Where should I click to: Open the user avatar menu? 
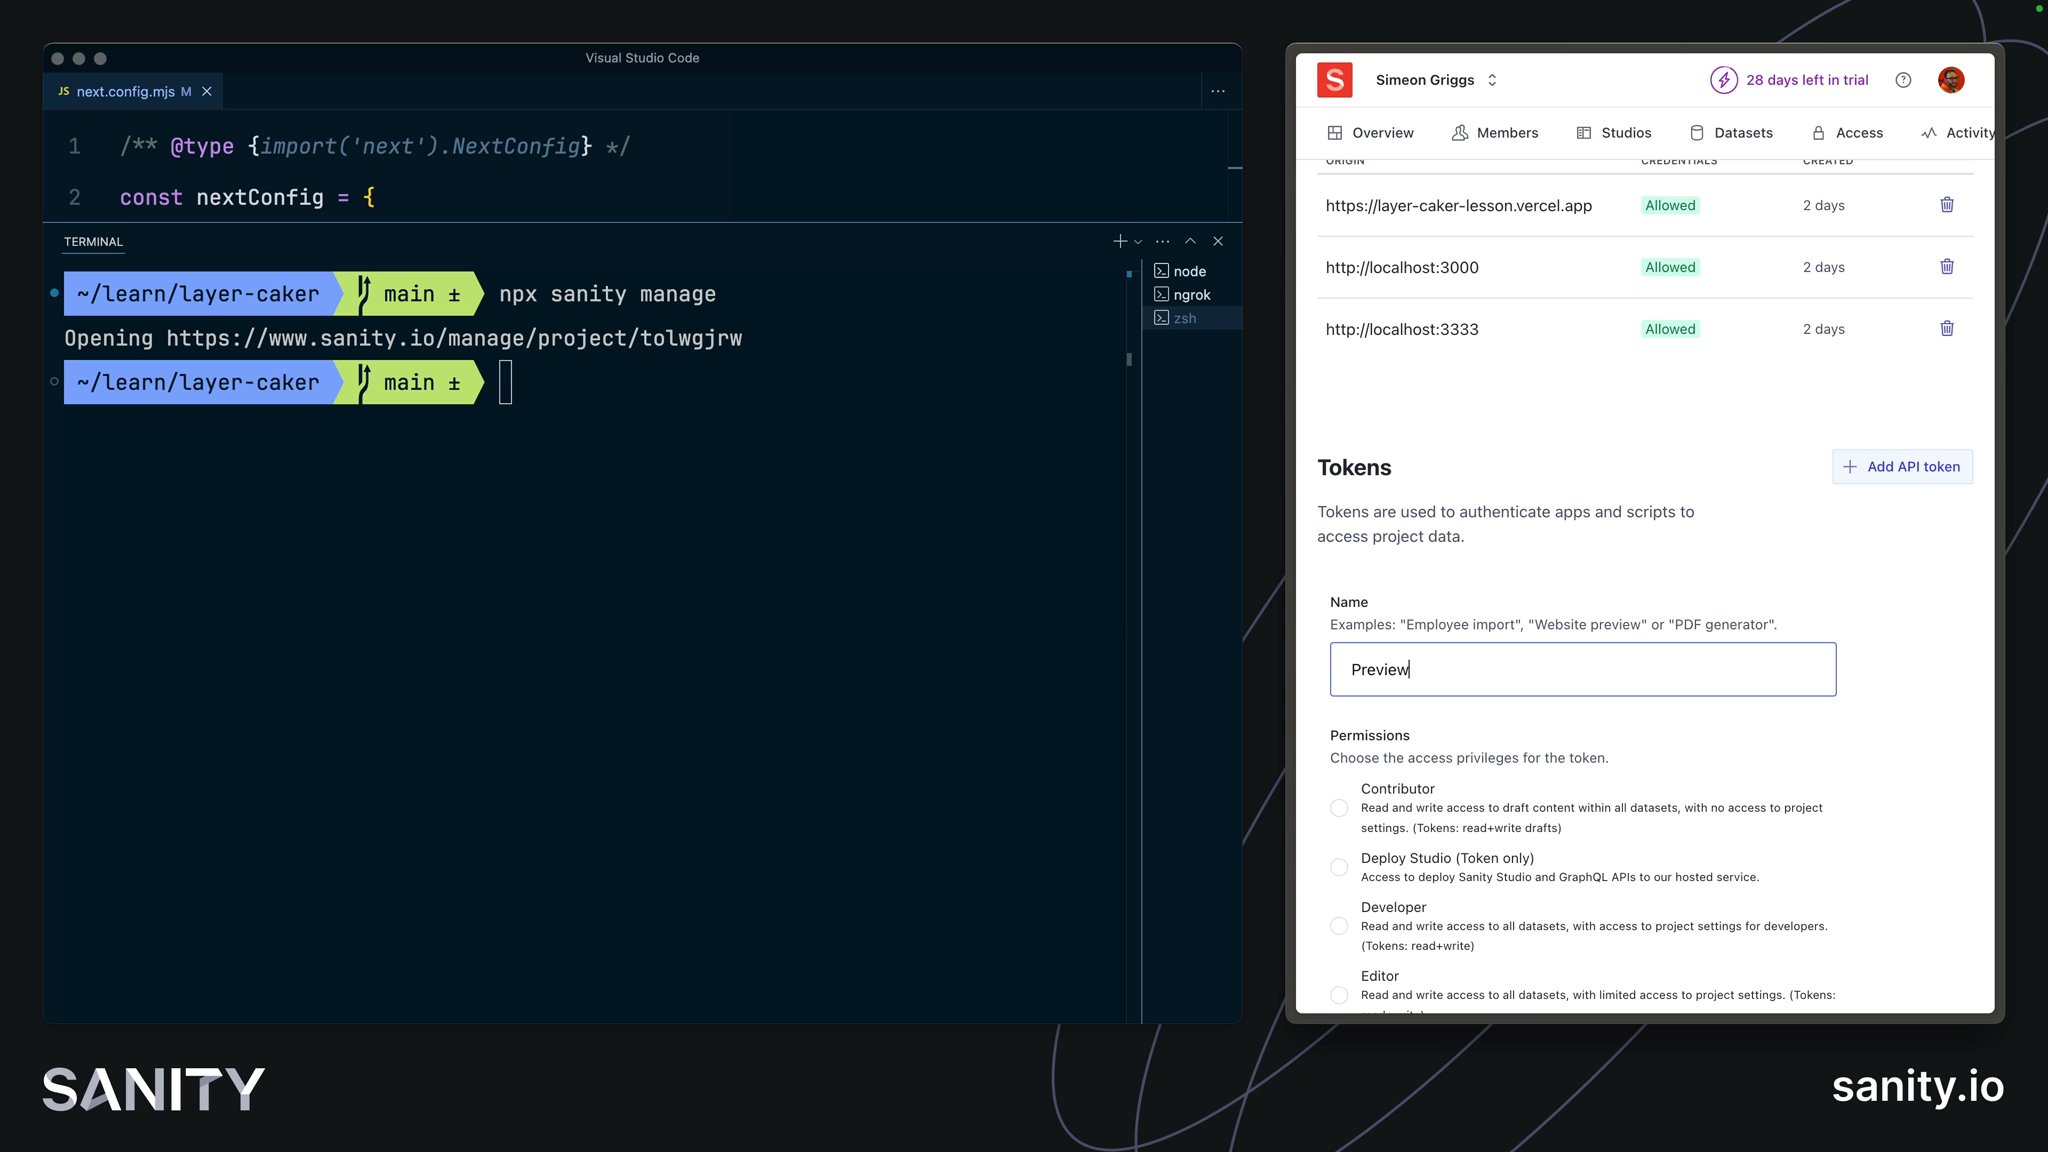[1951, 80]
